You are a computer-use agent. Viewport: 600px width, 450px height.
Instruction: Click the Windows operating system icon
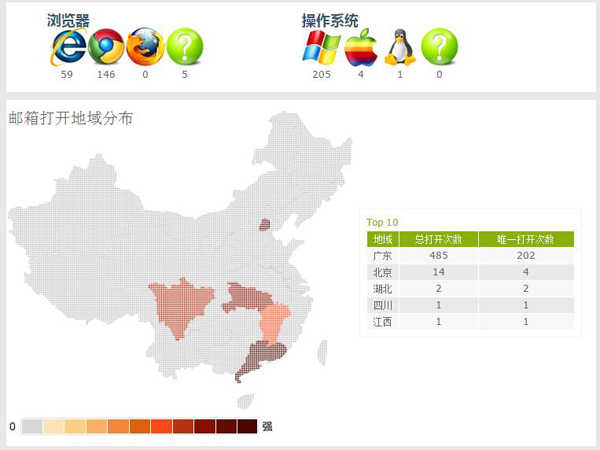pos(321,47)
